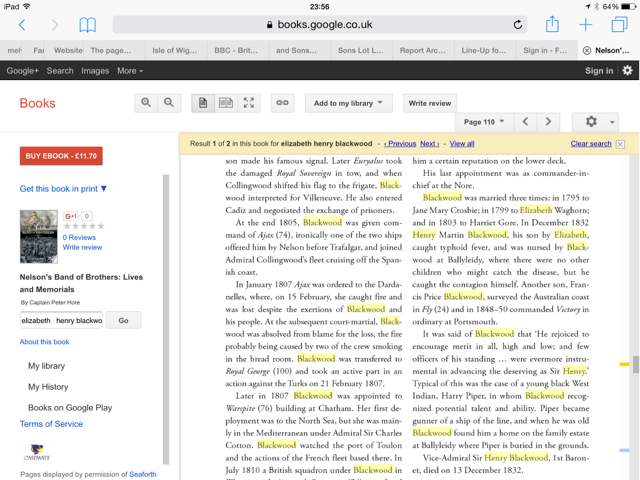The width and height of the screenshot is (640, 480).
Task: Close the Nelson's tab with X icon
Action: coord(587,51)
